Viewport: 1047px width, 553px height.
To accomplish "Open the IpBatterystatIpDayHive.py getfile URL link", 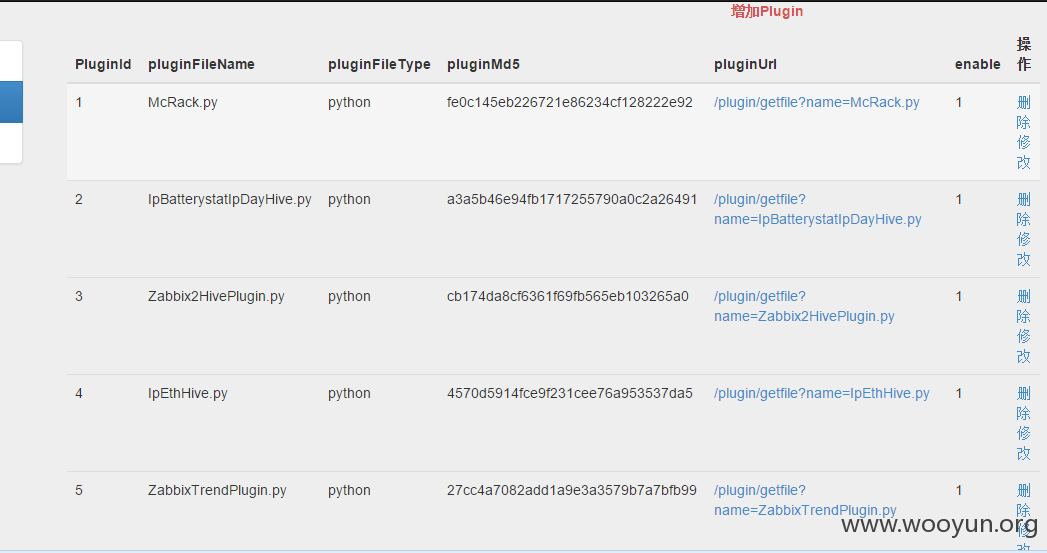I will (817, 209).
